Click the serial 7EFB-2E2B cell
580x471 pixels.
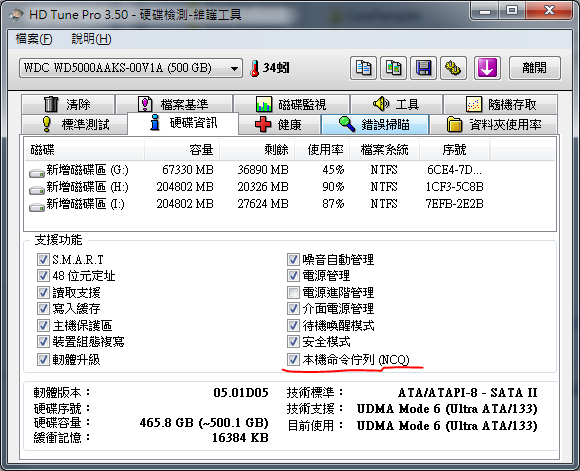[454, 204]
